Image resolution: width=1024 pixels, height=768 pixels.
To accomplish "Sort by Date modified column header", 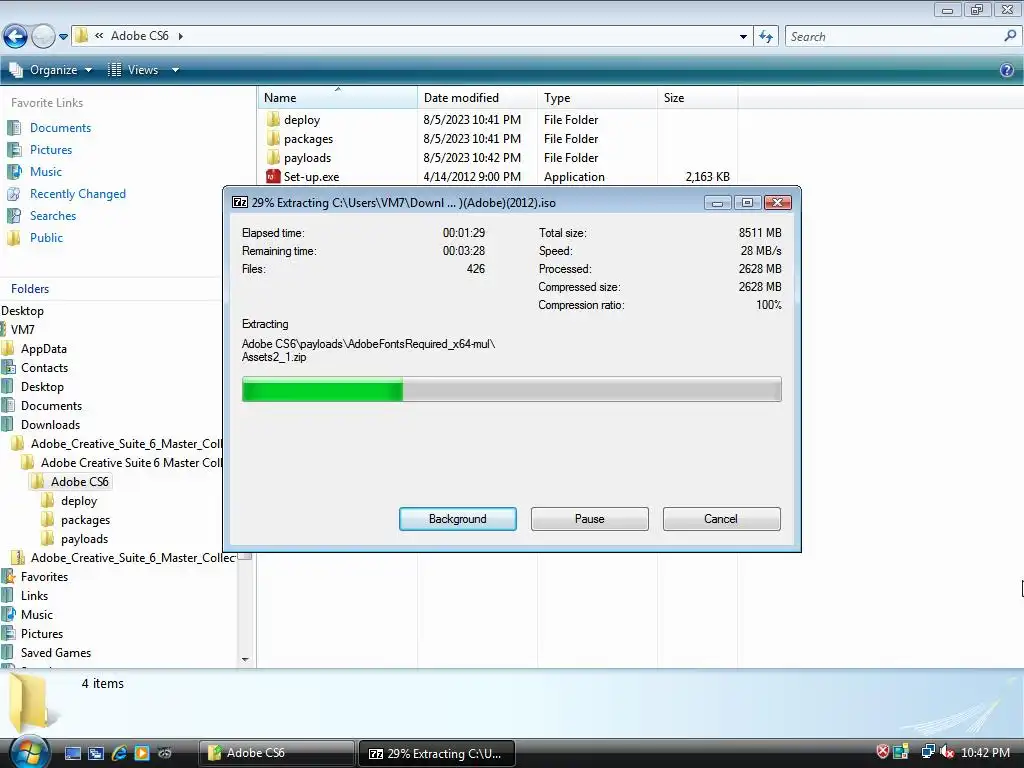I will coord(477,98).
